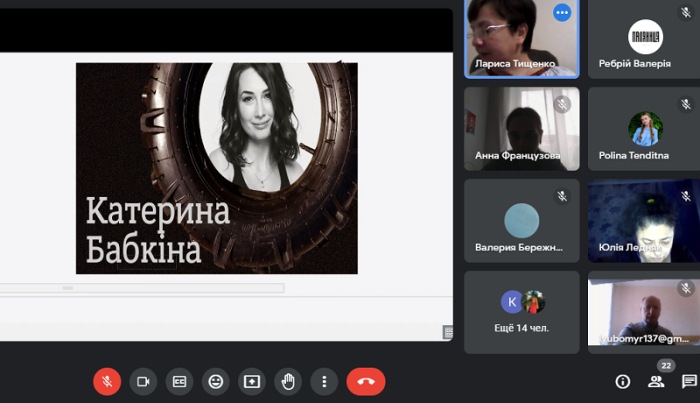
Task: Unmute the microphone in the call toolbar
Action: point(107,381)
